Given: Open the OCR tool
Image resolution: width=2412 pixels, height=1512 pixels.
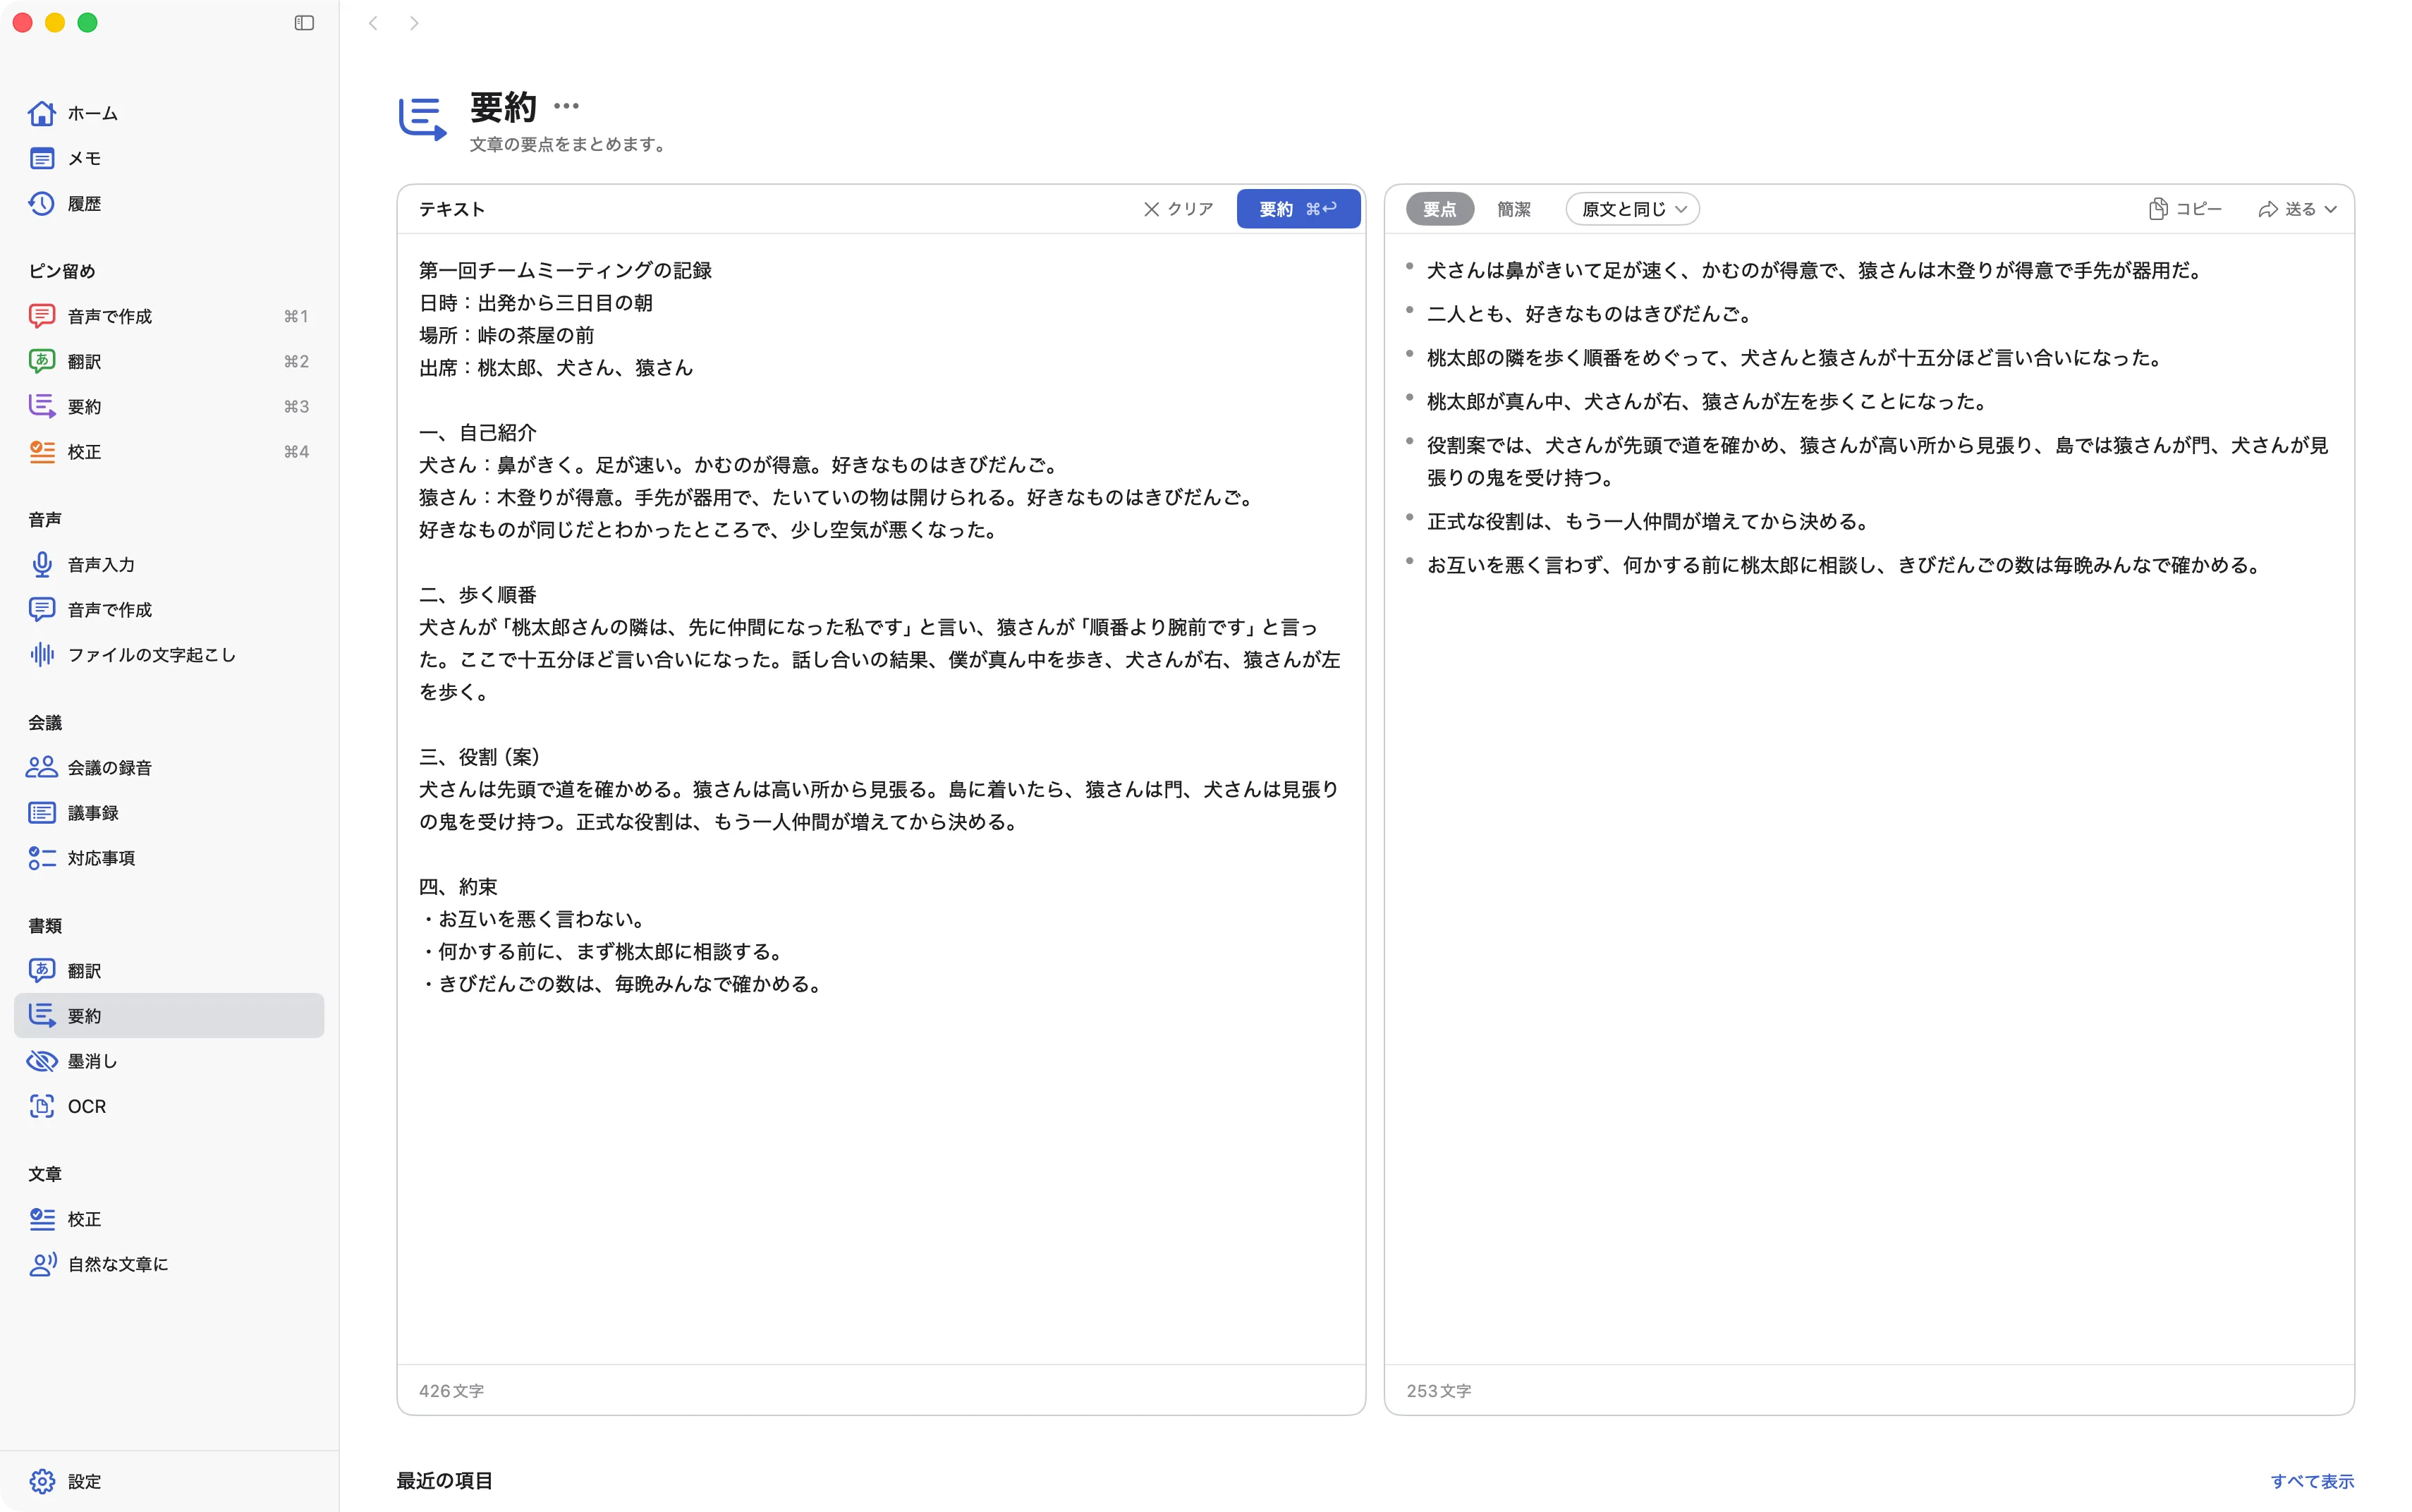Looking at the screenshot, I should click(x=169, y=1106).
